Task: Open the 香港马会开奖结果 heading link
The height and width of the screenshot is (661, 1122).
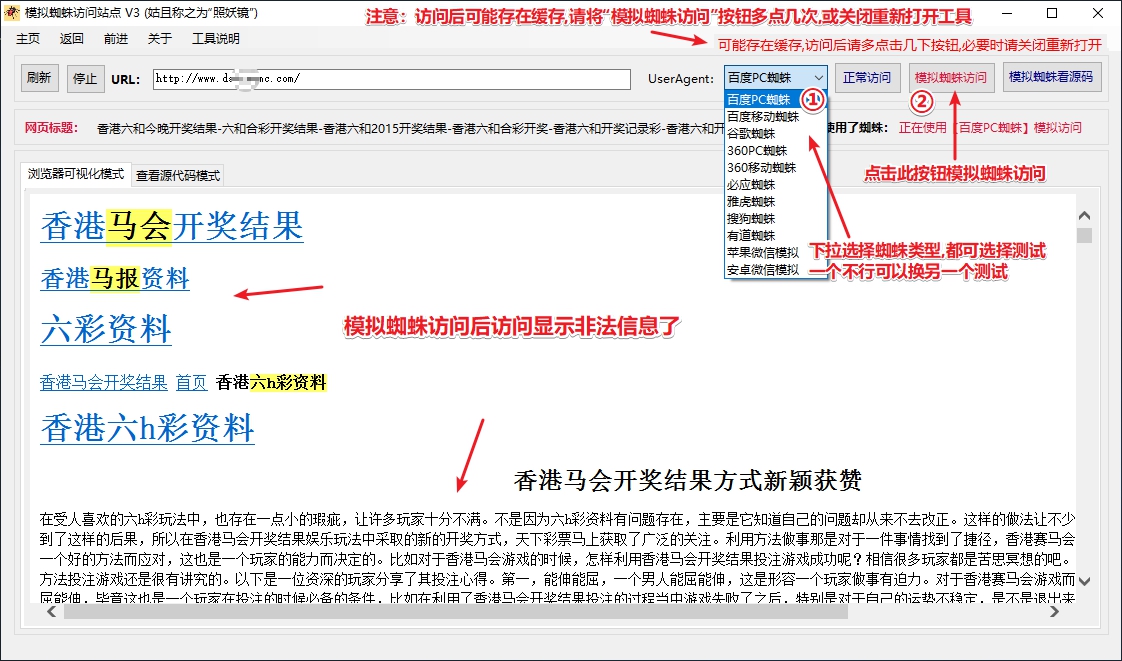Action: pyautogui.click(x=172, y=226)
